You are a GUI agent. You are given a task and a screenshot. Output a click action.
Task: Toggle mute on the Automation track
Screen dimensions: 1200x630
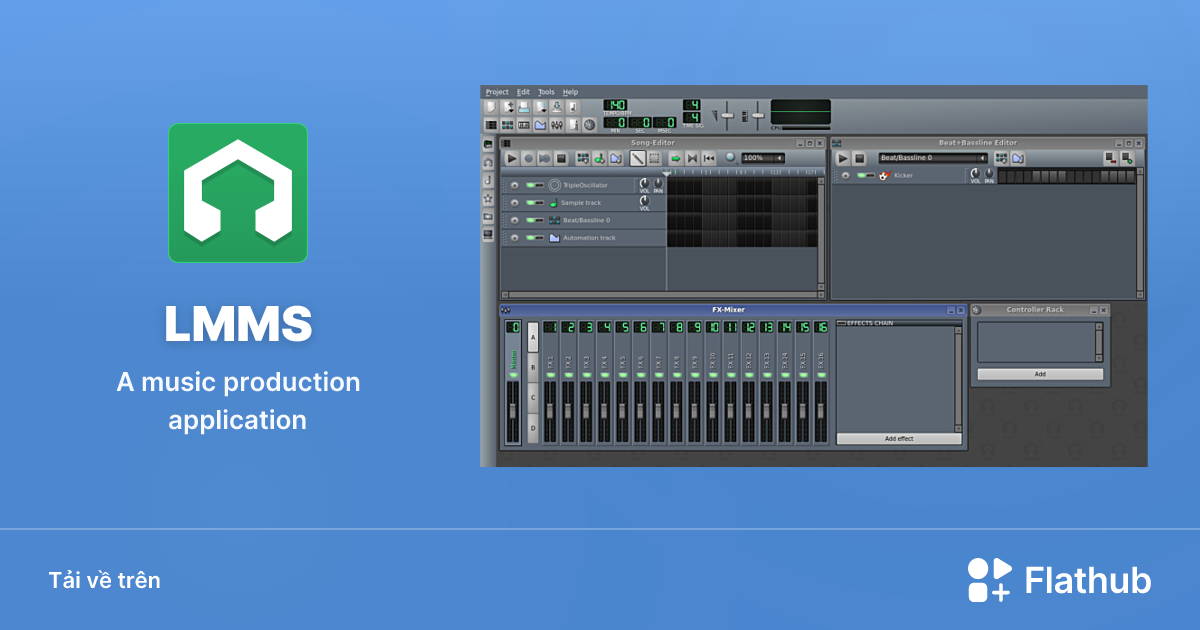pos(530,237)
